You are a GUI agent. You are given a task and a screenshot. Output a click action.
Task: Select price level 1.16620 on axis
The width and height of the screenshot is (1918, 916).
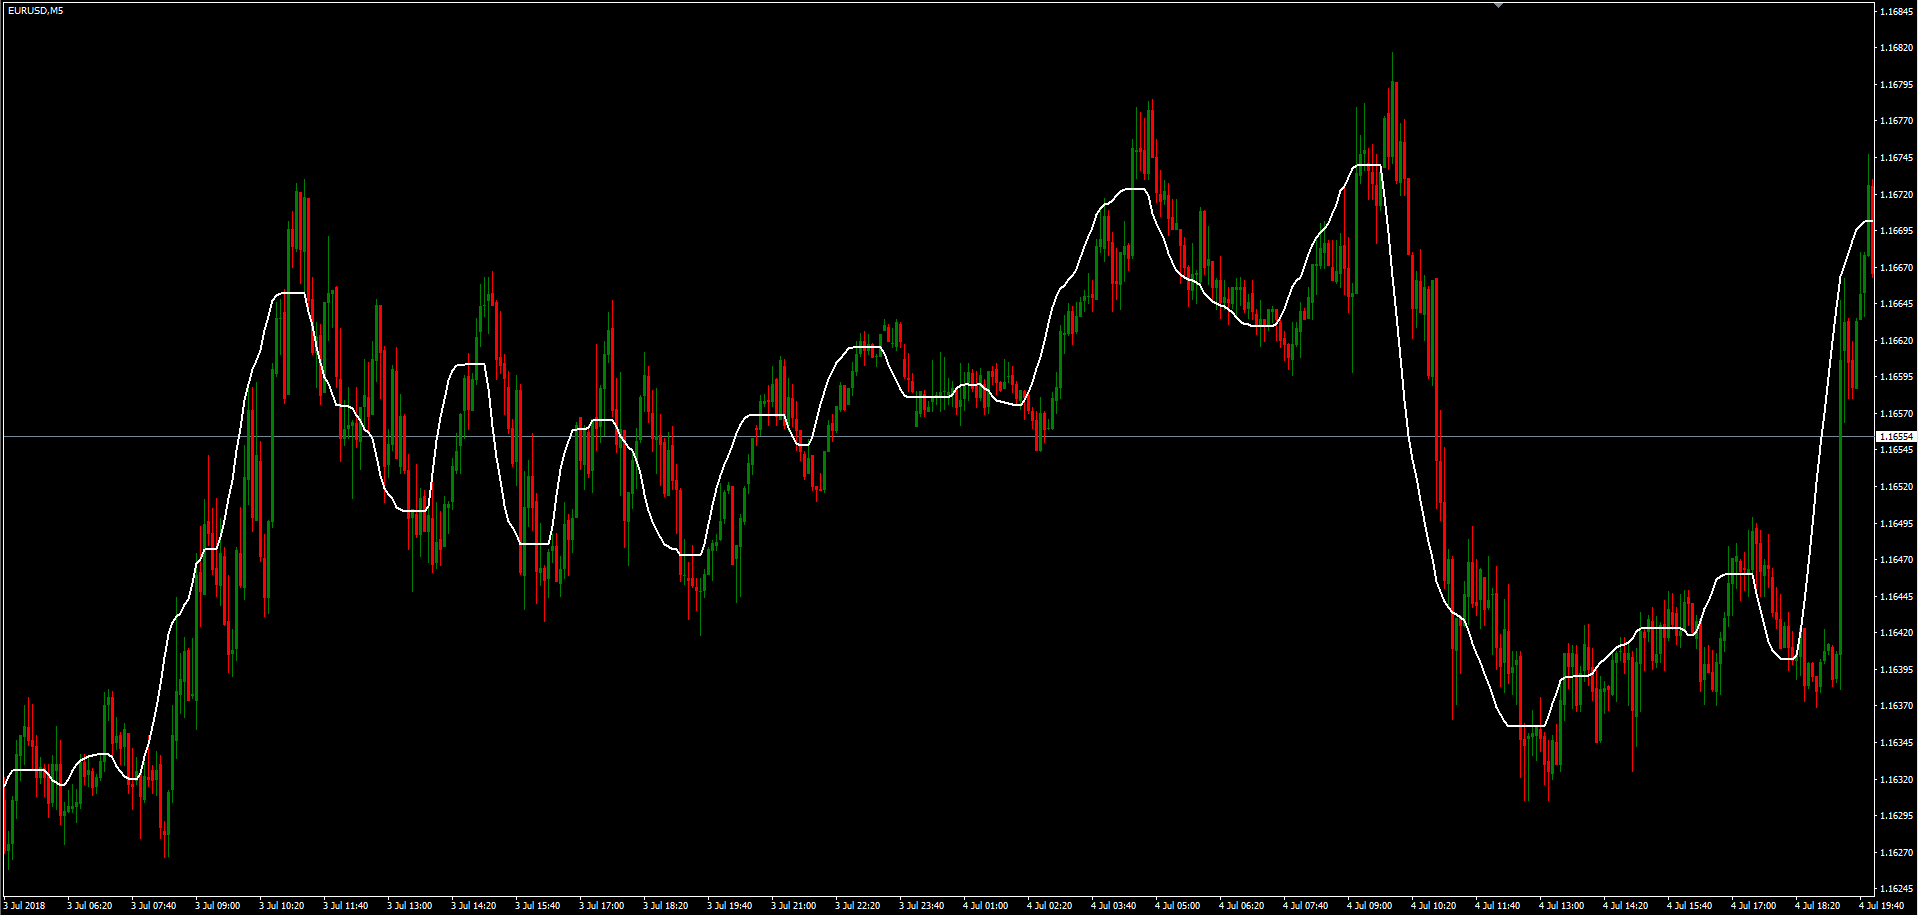tap(1896, 341)
